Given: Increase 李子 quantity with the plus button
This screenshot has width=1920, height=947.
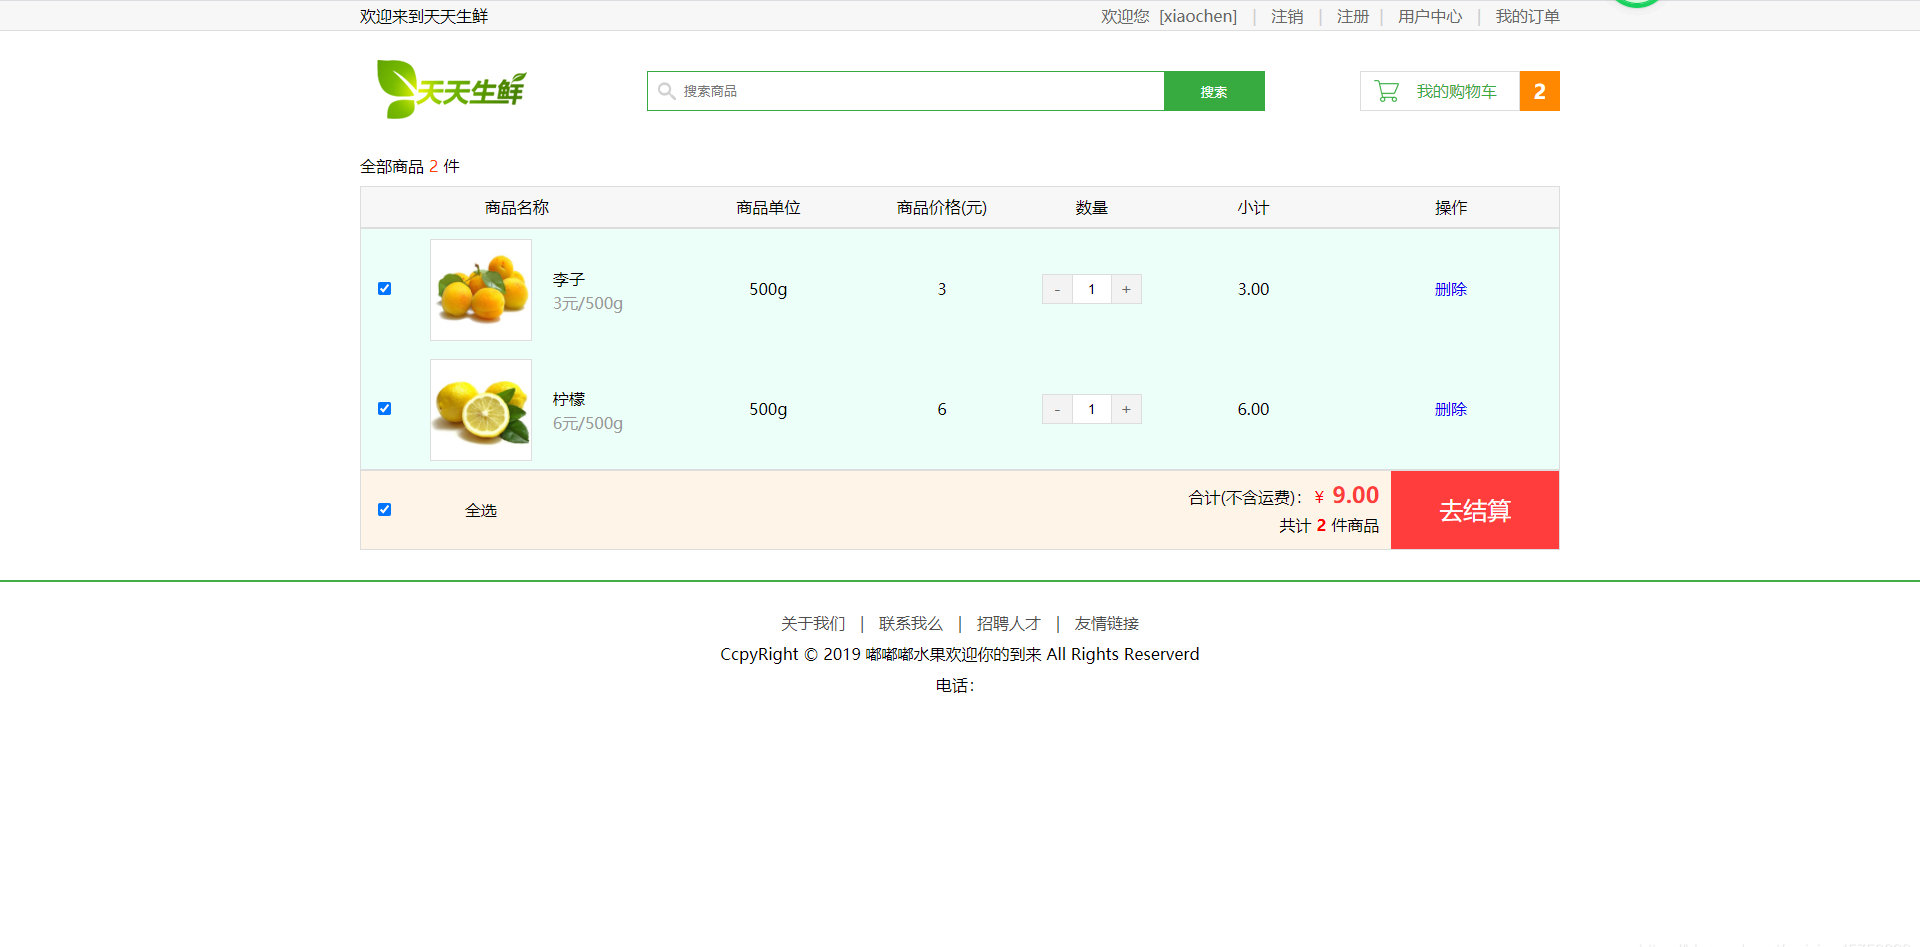Looking at the screenshot, I should (x=1126, y=288).
